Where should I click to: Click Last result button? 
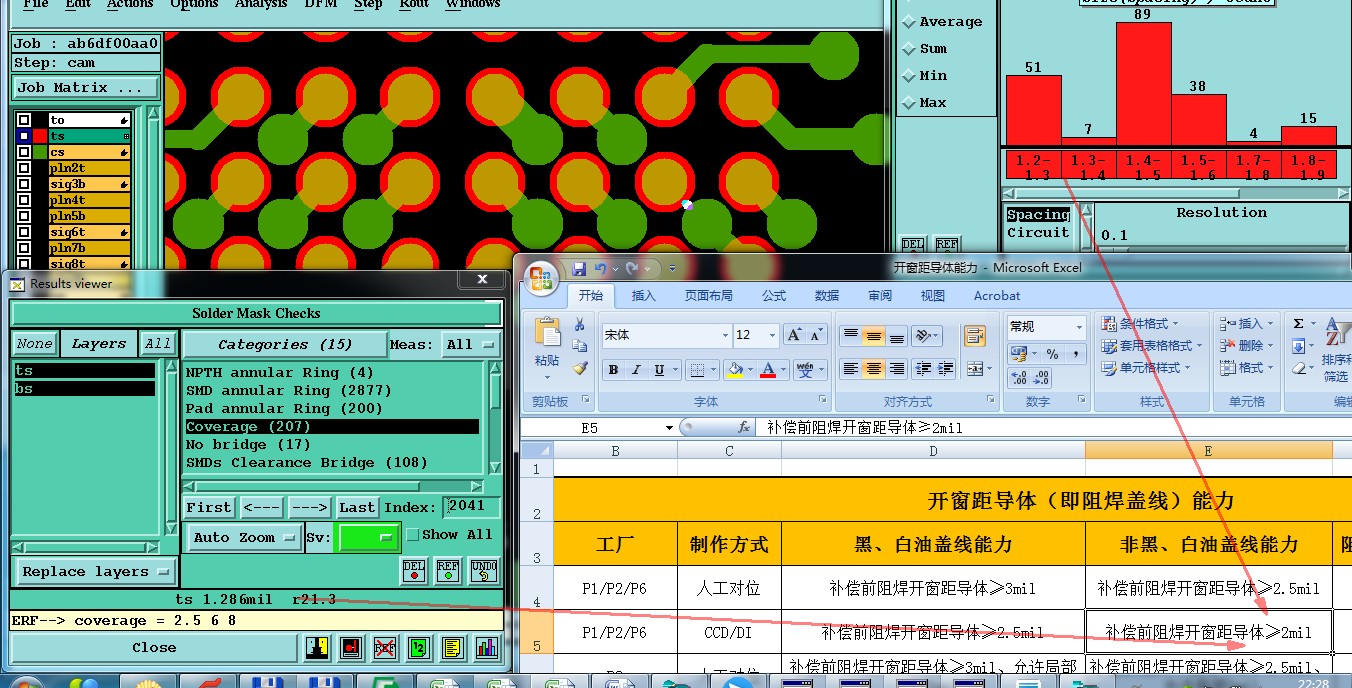357,508
